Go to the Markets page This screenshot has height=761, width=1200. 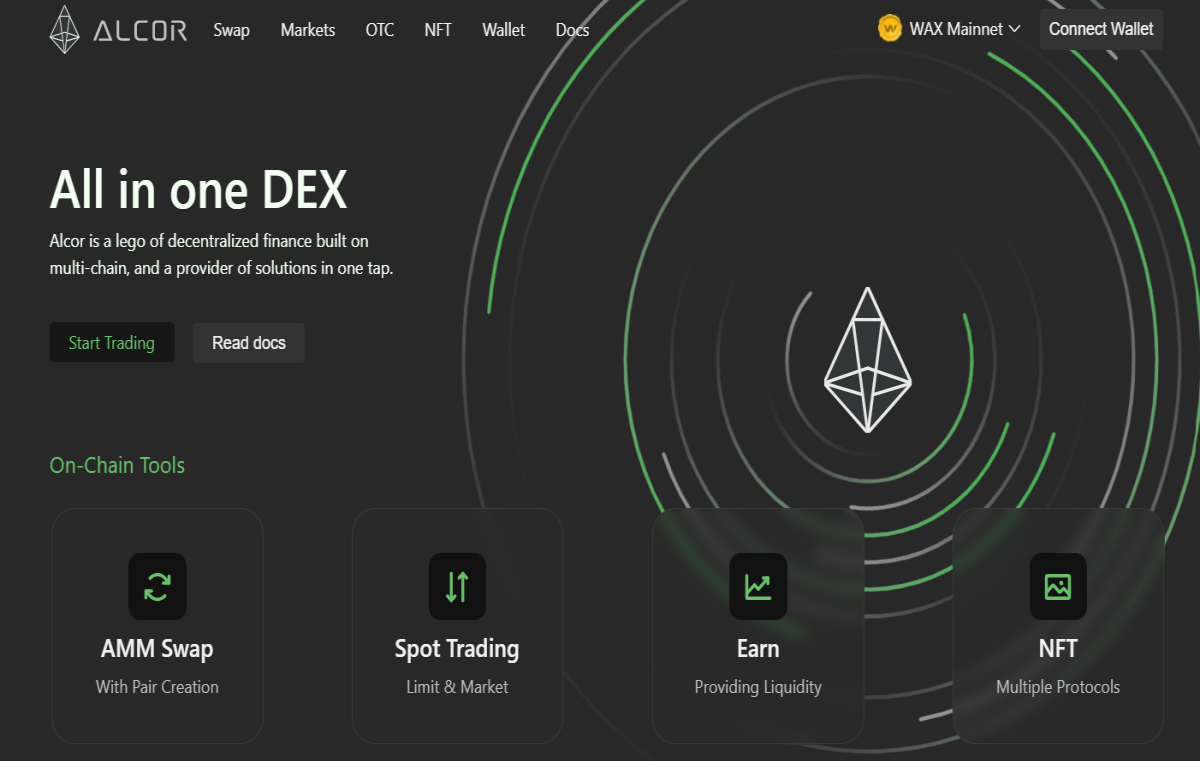coord(308,30)
